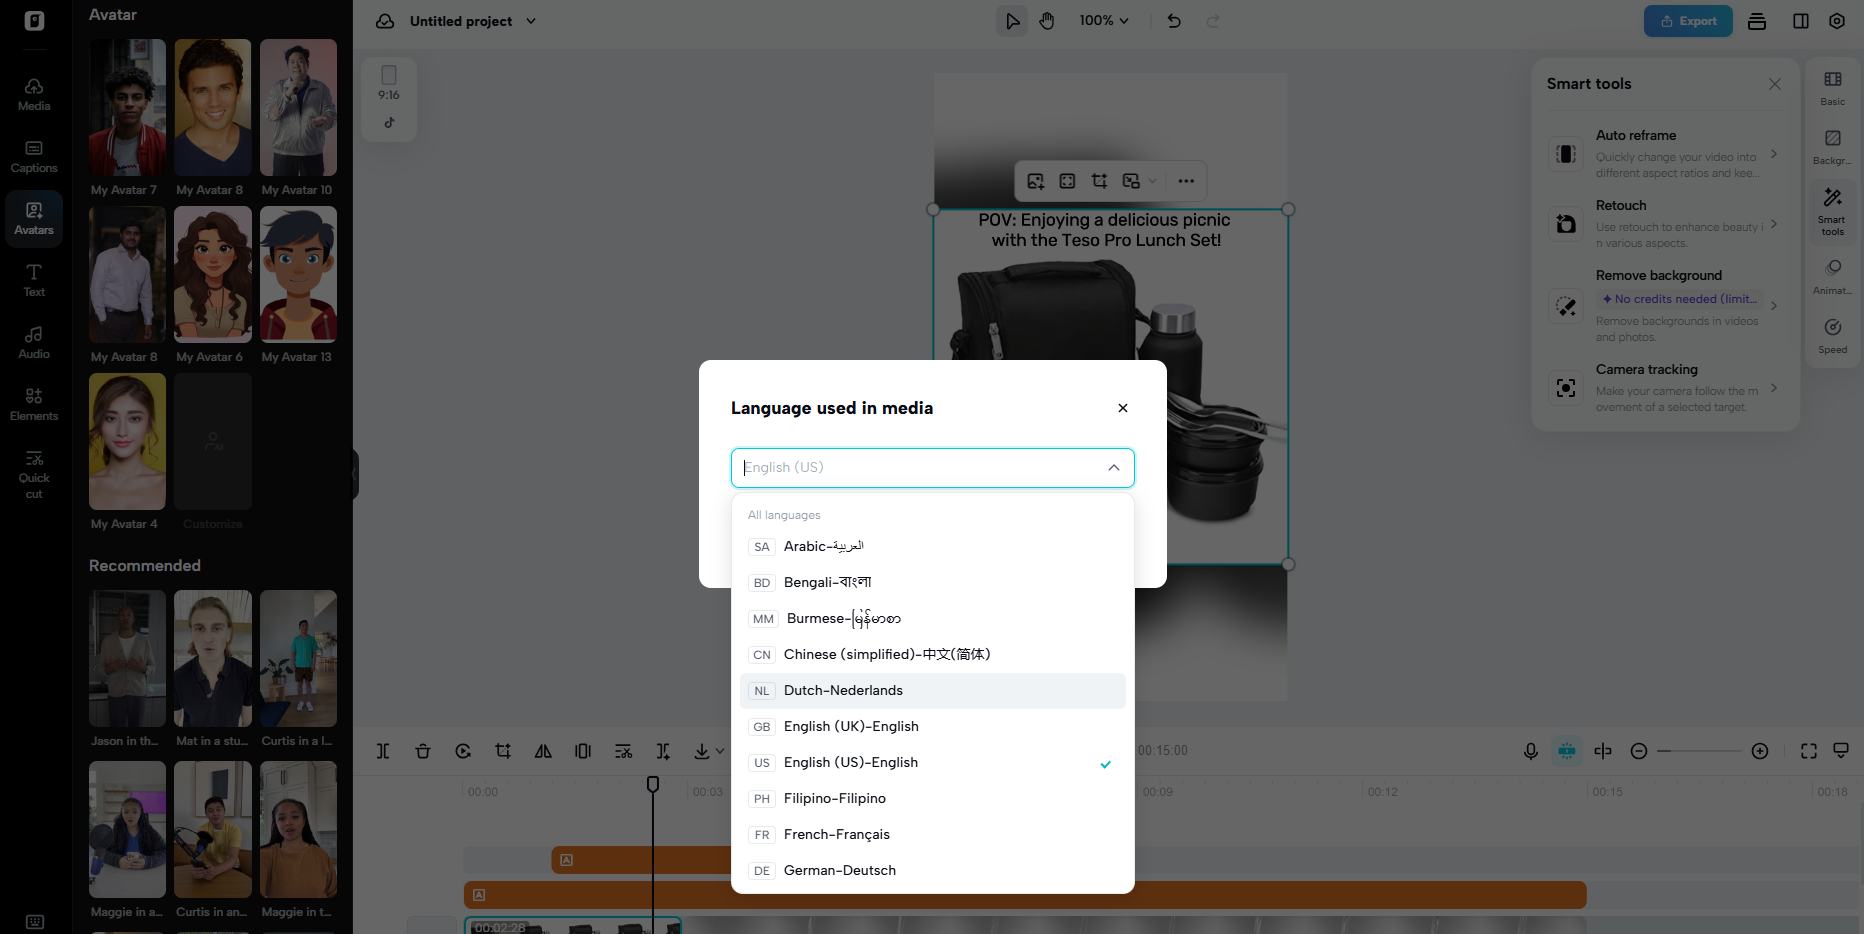Image resolution: width=1864 pixels, height=934 pixels.
Task: Click the fit-to-frame icon on the canvas toolbar
Action: (x=1068, y=181)
